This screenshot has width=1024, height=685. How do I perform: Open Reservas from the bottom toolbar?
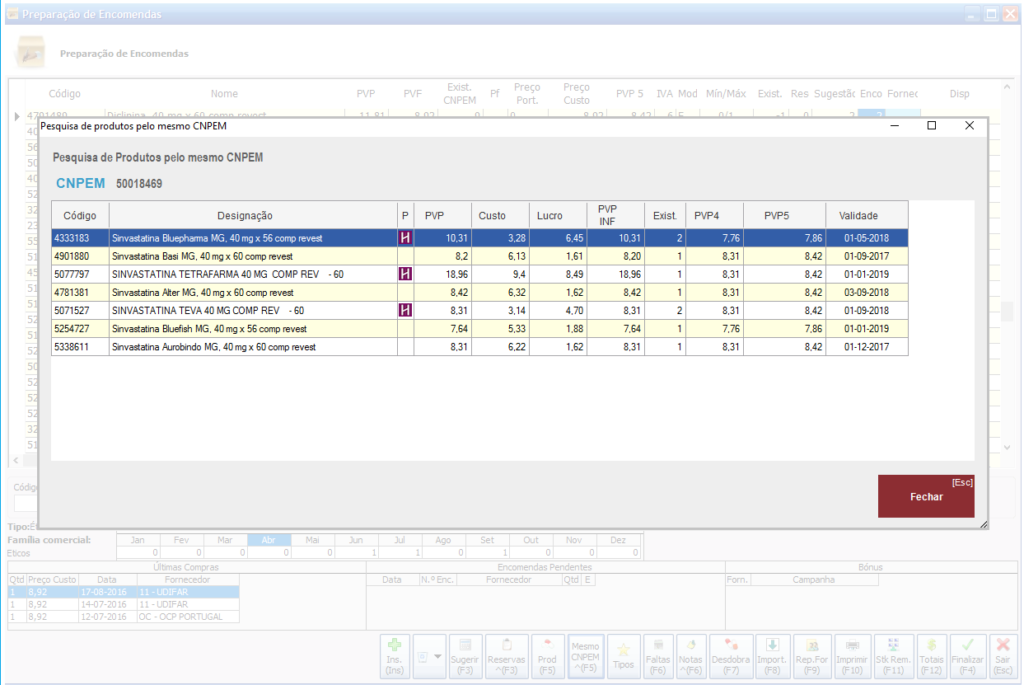click(x=506, y=656)
